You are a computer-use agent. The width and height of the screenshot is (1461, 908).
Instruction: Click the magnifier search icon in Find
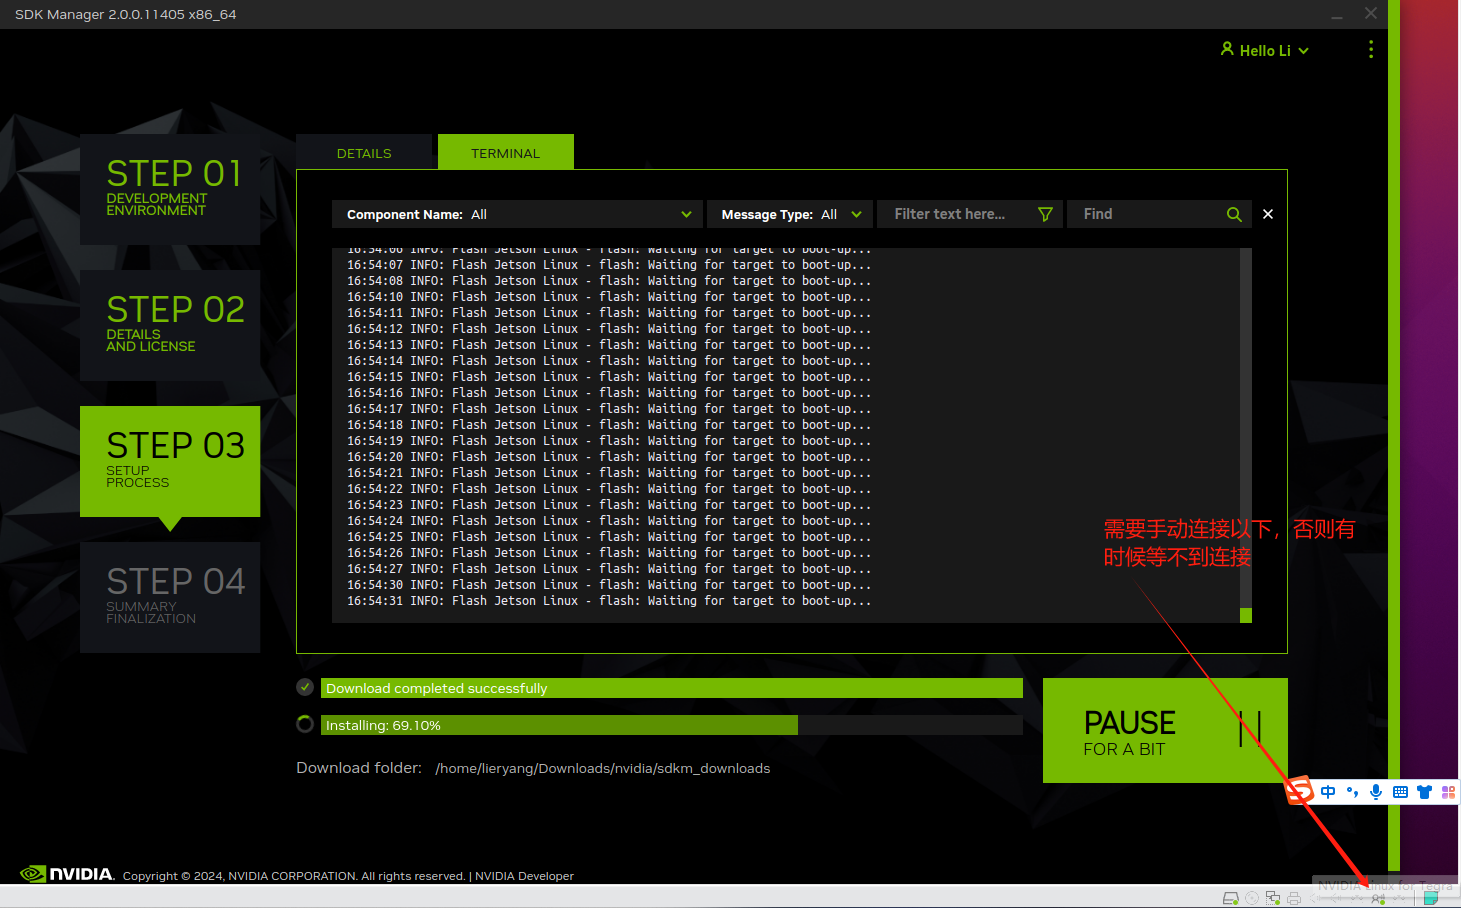click(x=1234, y=214)
